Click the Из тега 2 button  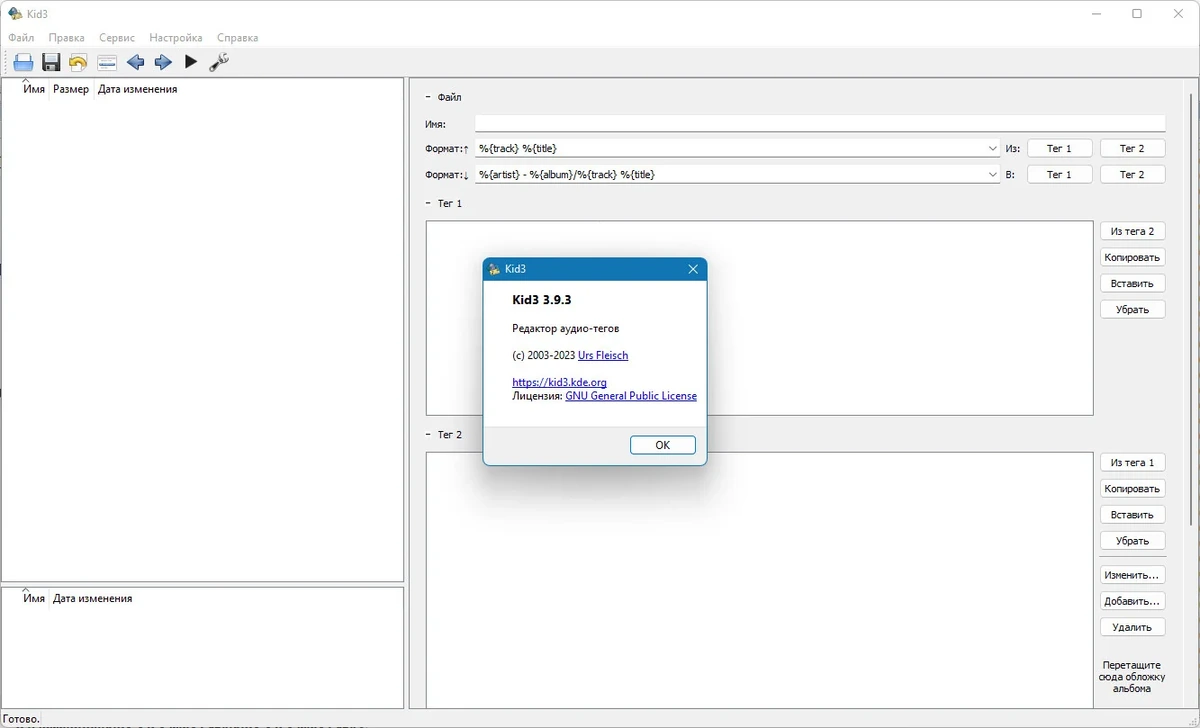1132,231
